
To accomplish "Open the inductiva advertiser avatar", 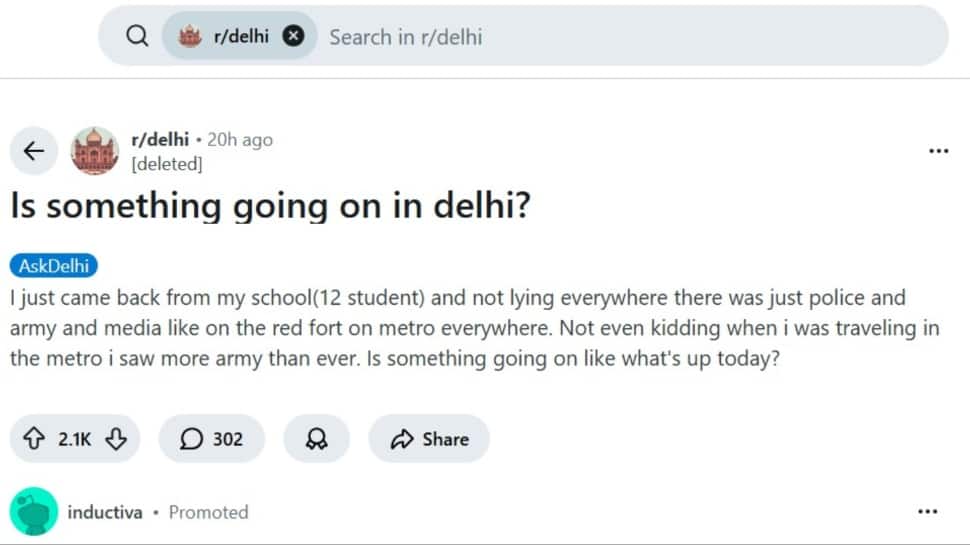I will (34, 512).
